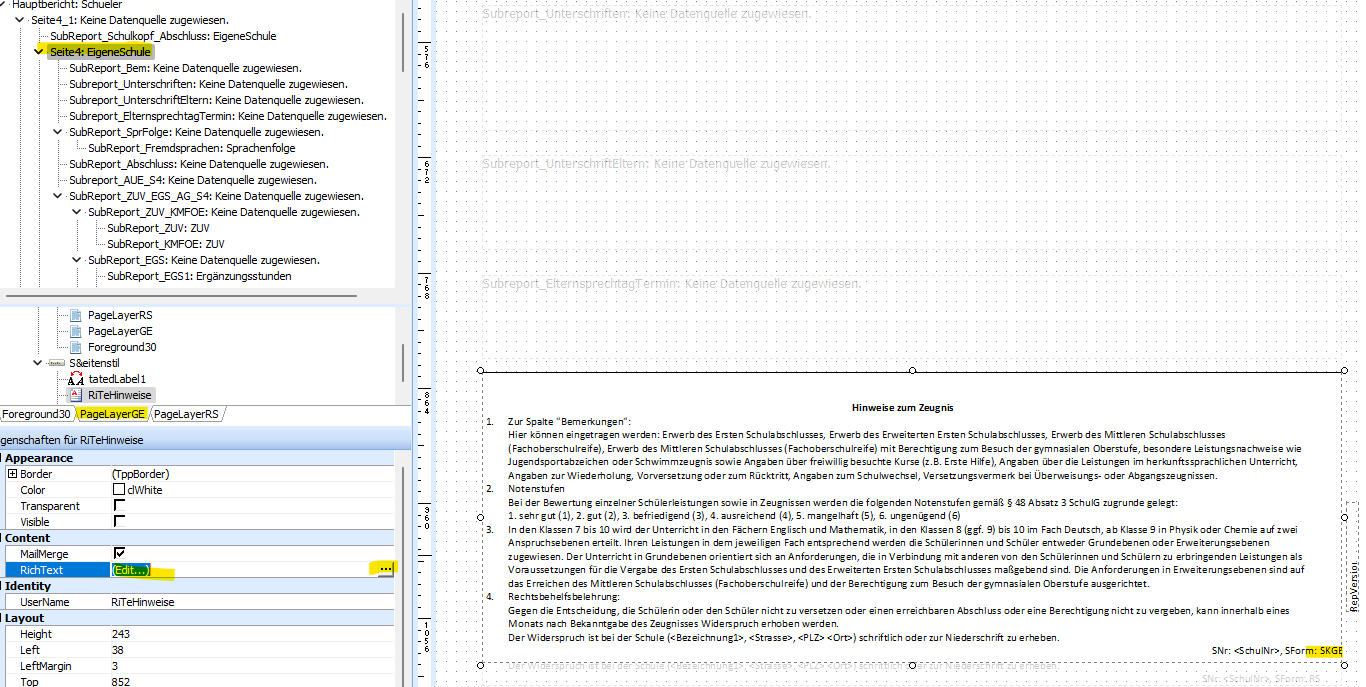The width and height of the screenshot is (1366, 687).
Task: Switch to the Foreground30 tab
Action: tap(36, 414)
